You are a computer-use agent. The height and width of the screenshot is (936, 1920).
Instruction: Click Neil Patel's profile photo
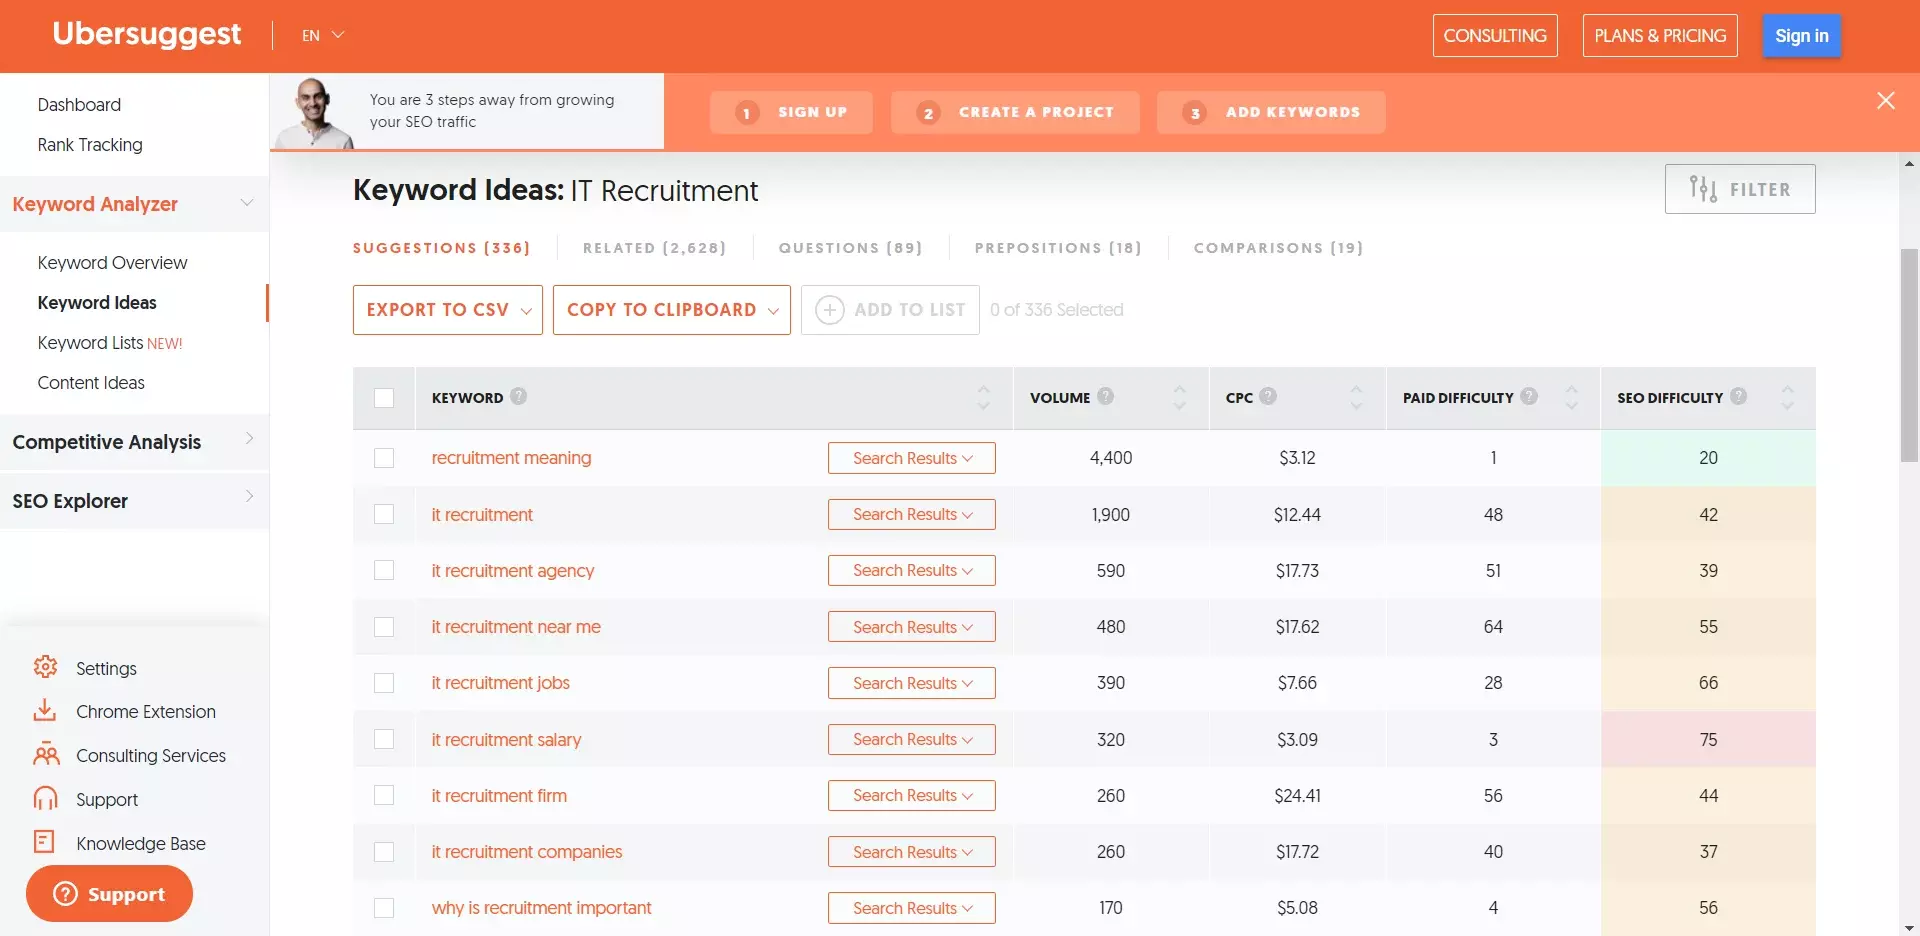pyautogui.click(x=314, y=112)
